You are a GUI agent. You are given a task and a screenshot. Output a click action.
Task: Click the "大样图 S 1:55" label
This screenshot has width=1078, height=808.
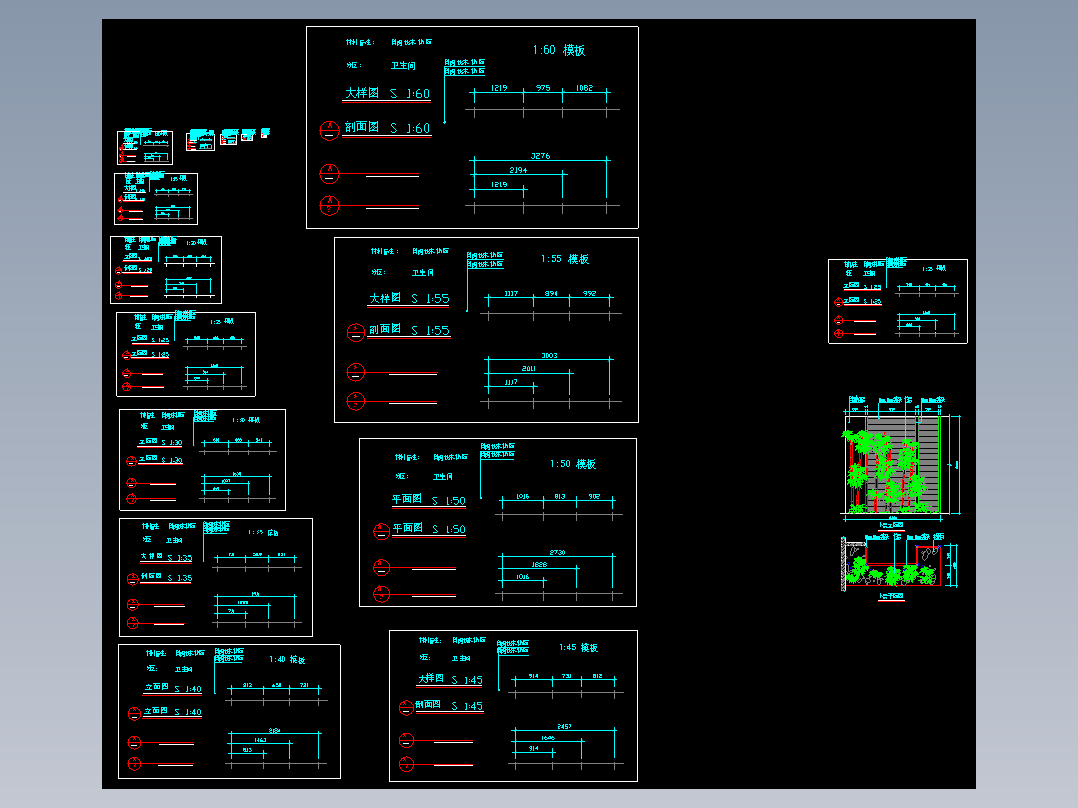point(409,298)
